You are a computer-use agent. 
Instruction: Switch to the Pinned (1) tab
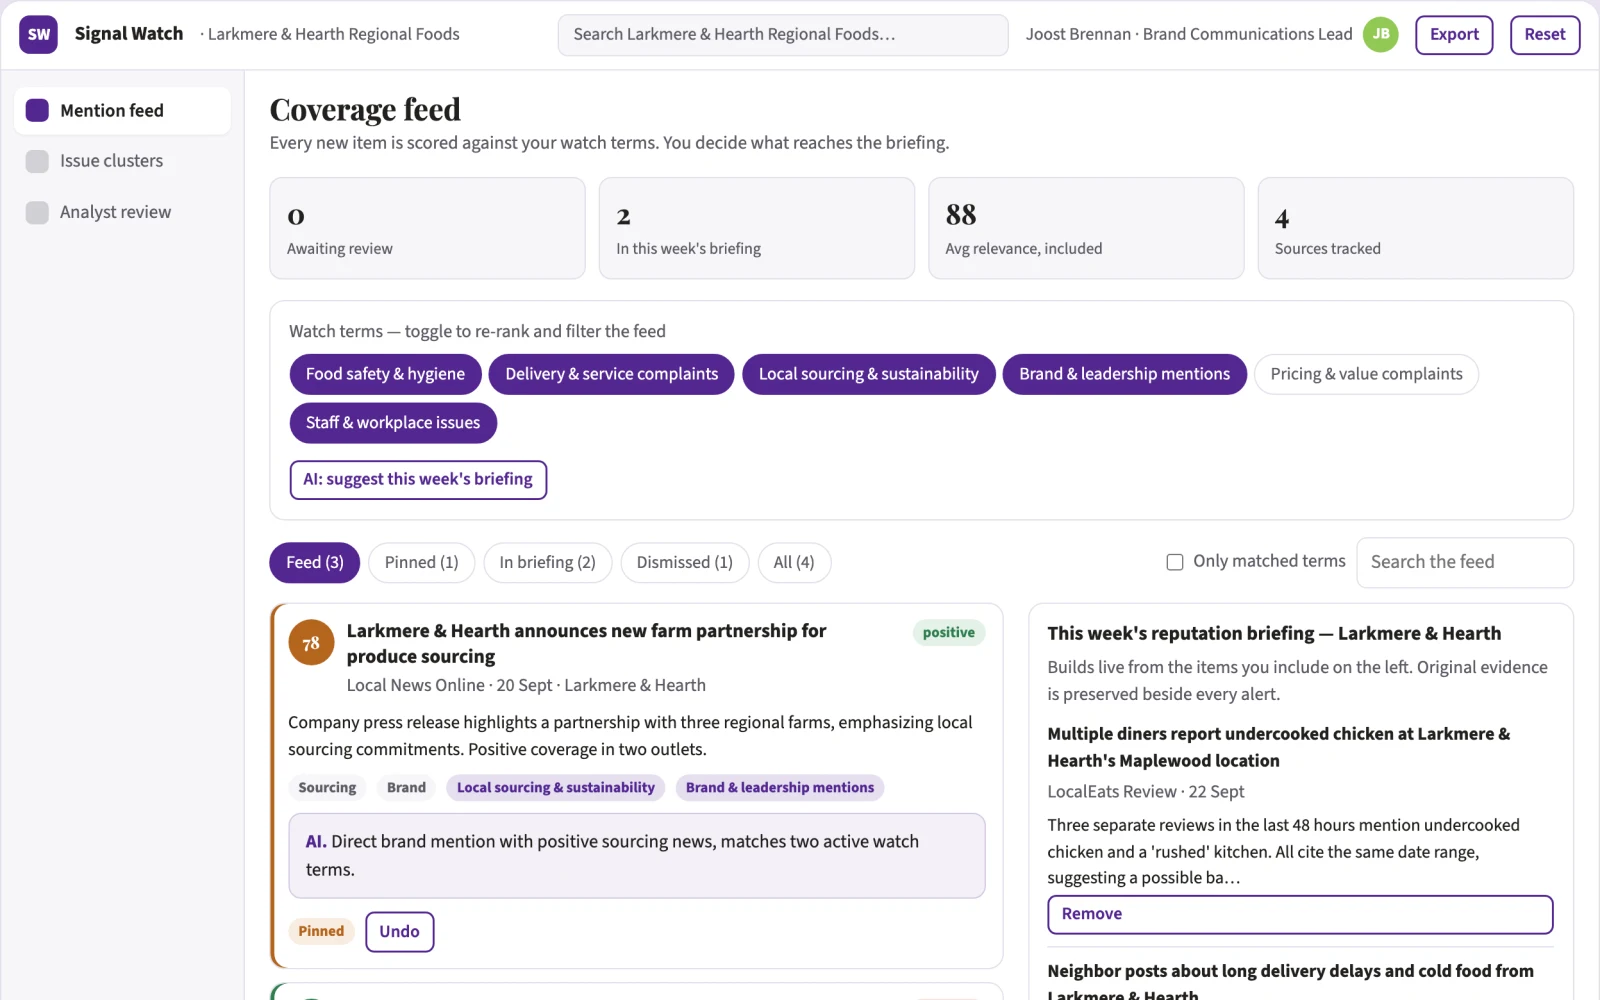(421, 562)
